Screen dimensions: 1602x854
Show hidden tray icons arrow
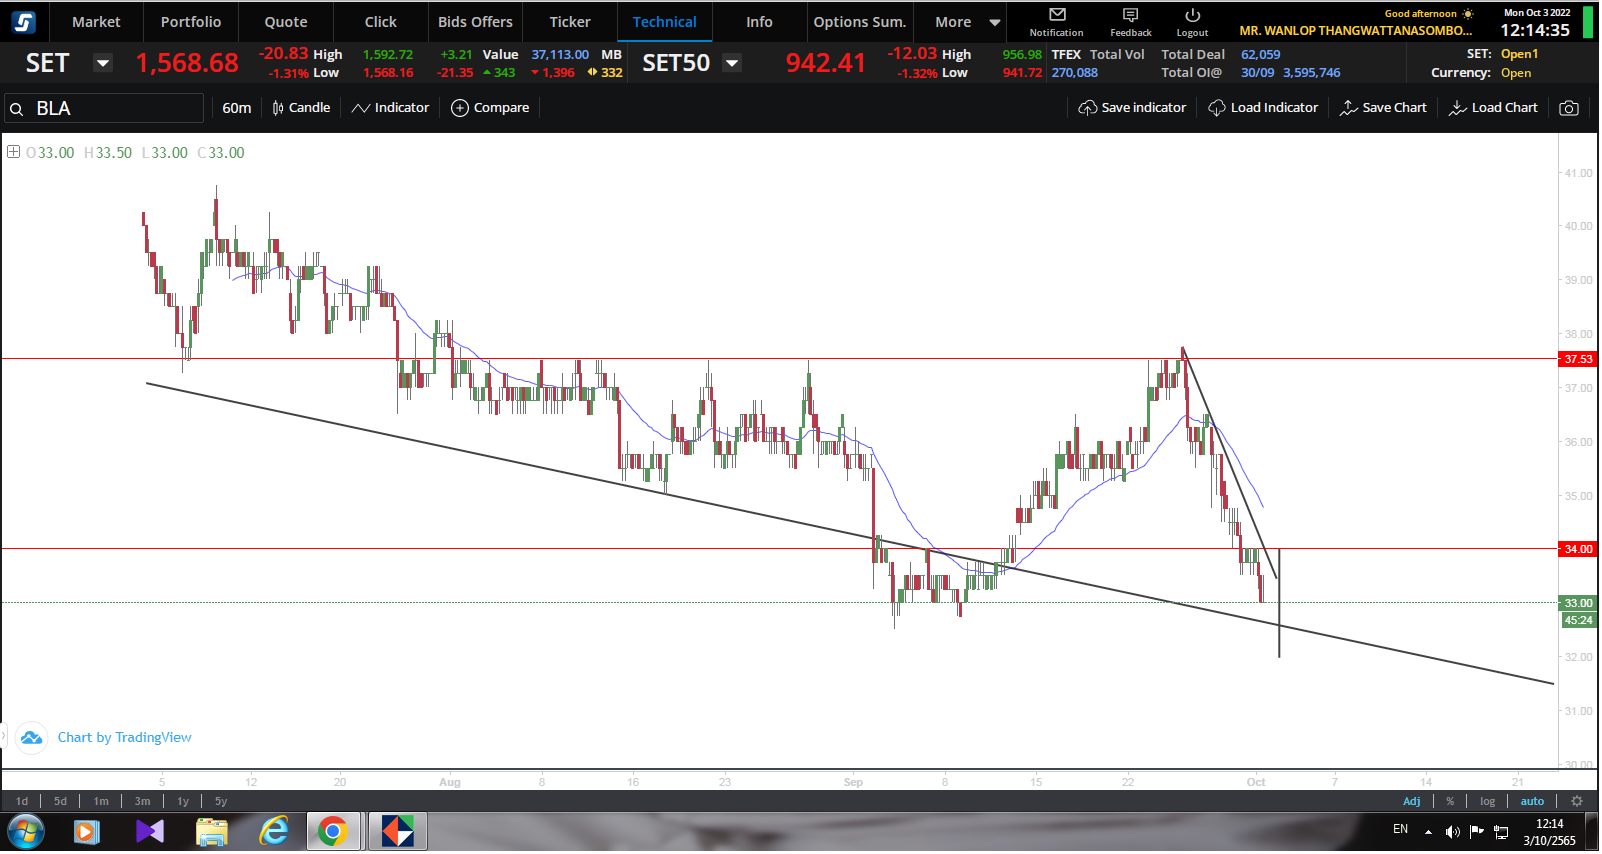1428,832
